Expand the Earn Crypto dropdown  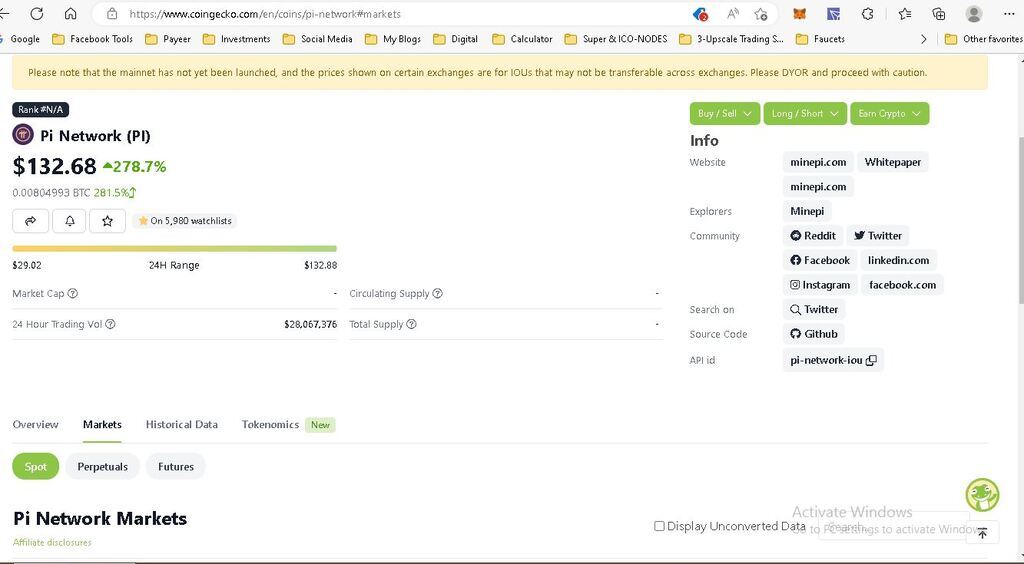tap(889, 114)
